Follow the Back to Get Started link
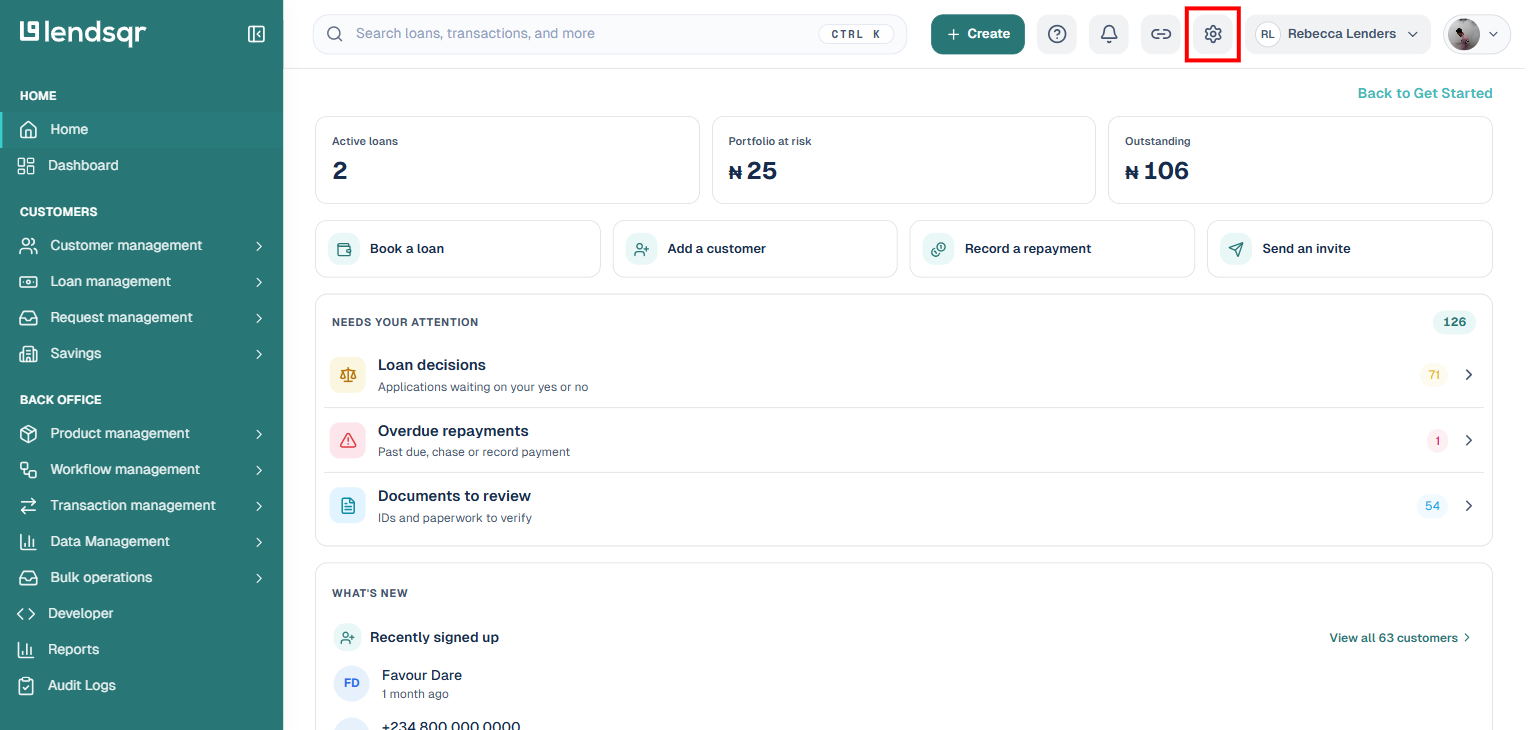This screenshot has width=1535, height=730. [1425, 93]
